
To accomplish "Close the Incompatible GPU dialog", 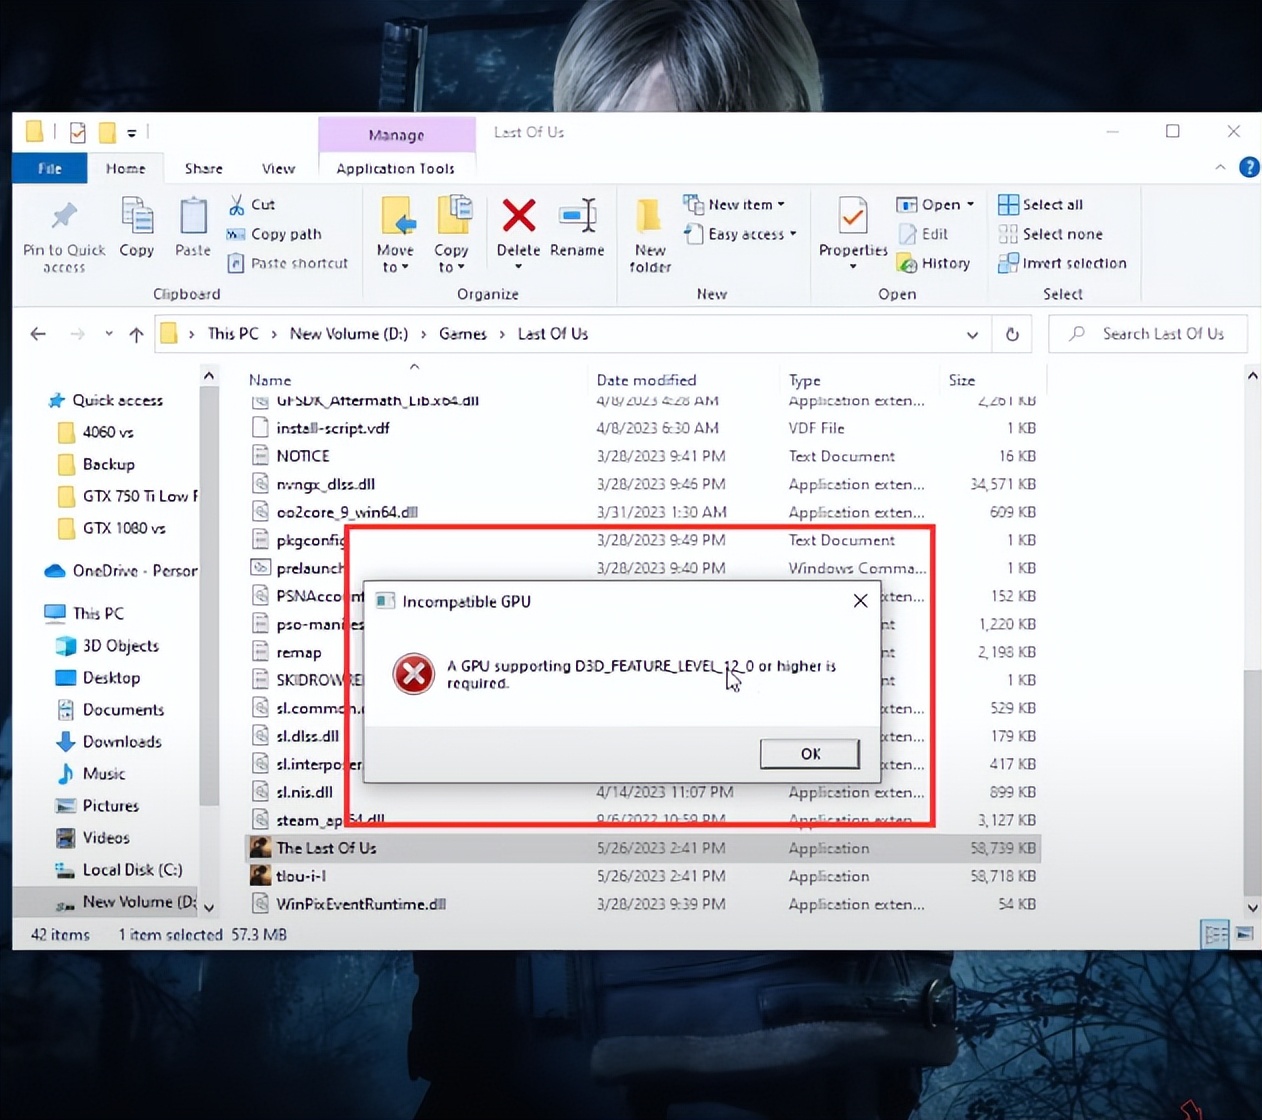I will (860, 601).
